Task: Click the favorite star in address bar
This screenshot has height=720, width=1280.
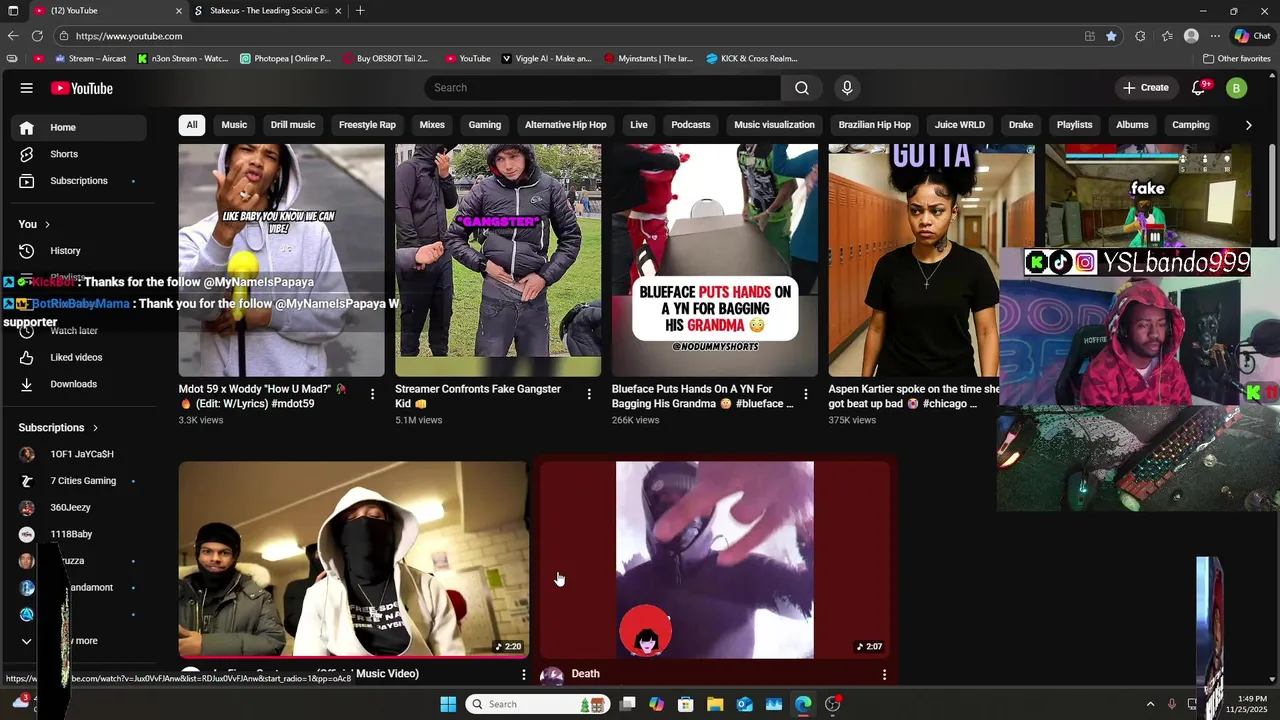Action: [1111, 36]
